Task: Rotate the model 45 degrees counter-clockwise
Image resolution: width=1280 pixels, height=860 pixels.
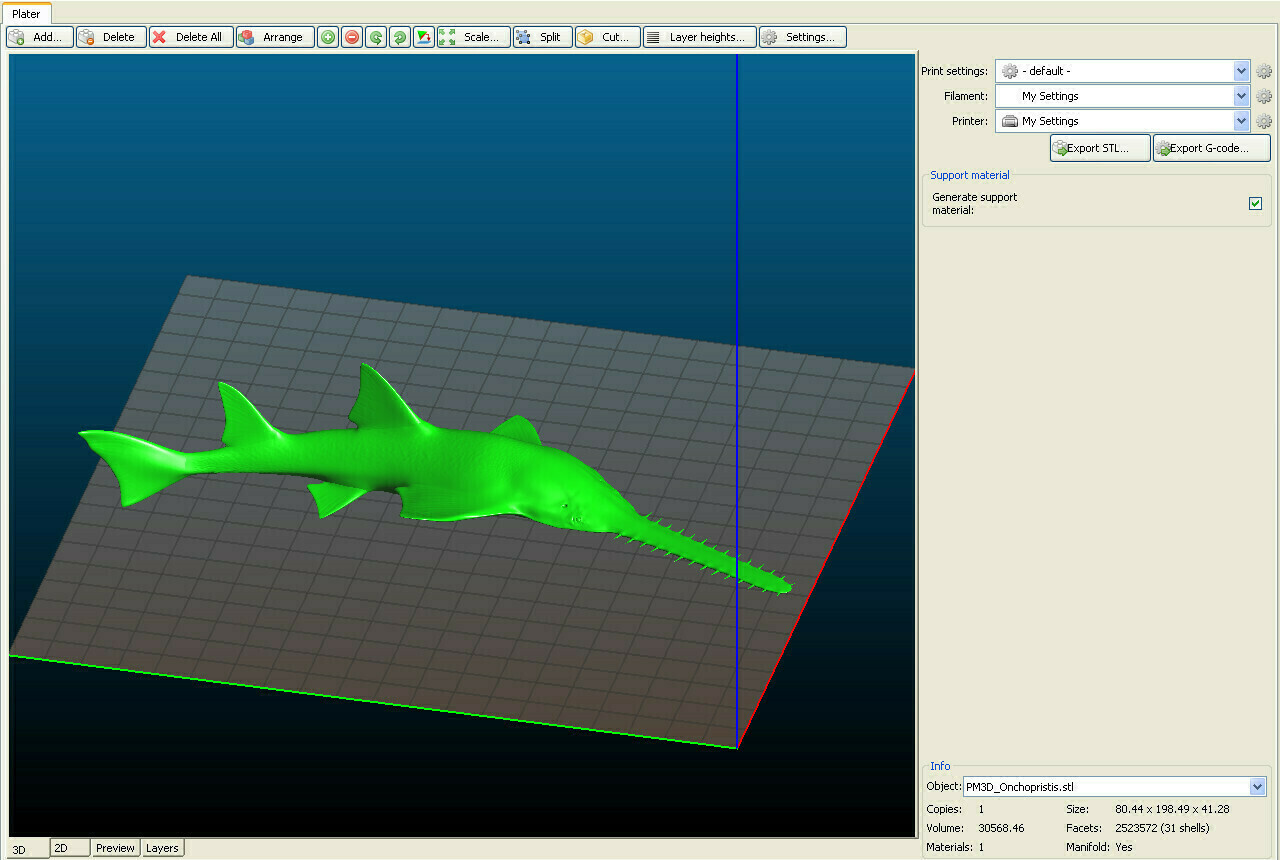Action: 375,37
